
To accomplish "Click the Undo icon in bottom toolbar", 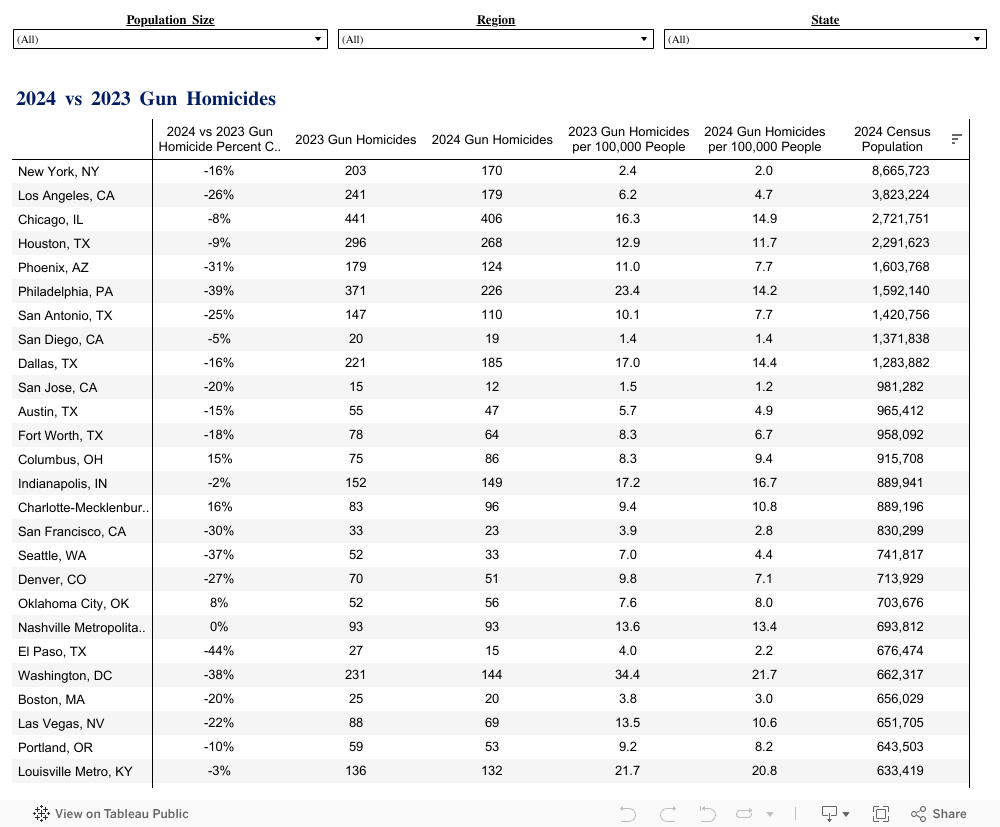I will pos(628,813).
